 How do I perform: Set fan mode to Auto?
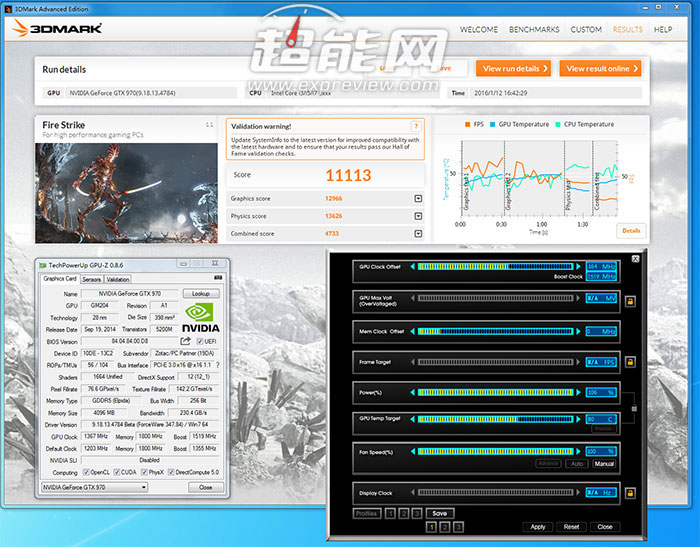click(576, 464)
